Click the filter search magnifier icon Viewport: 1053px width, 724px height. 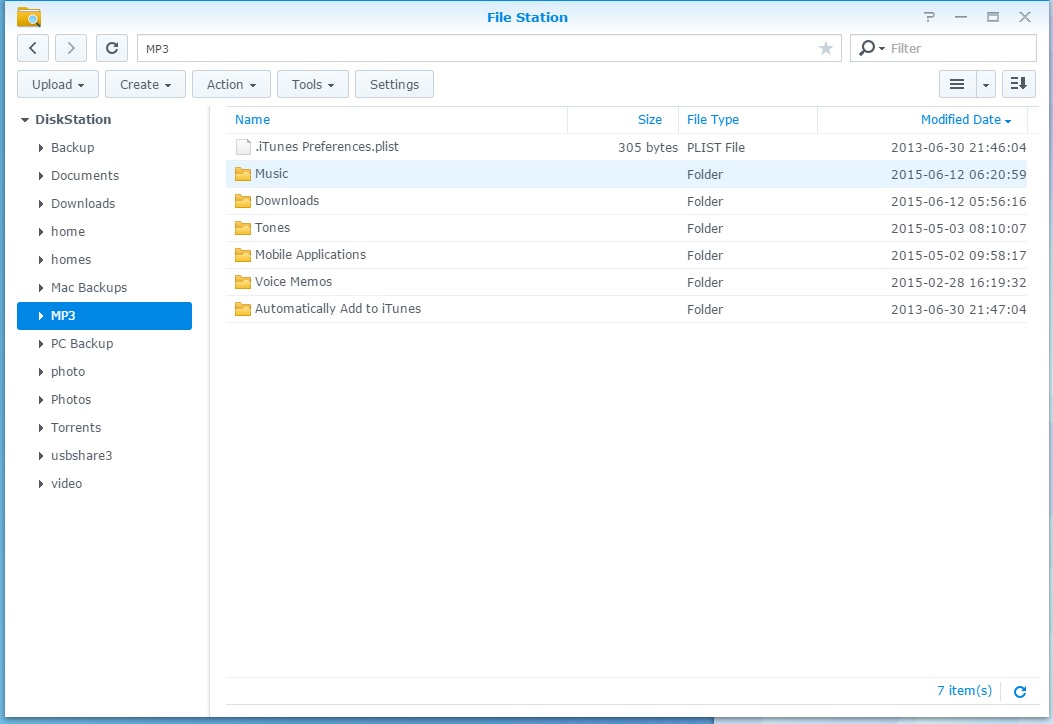(x=867, y=48)
